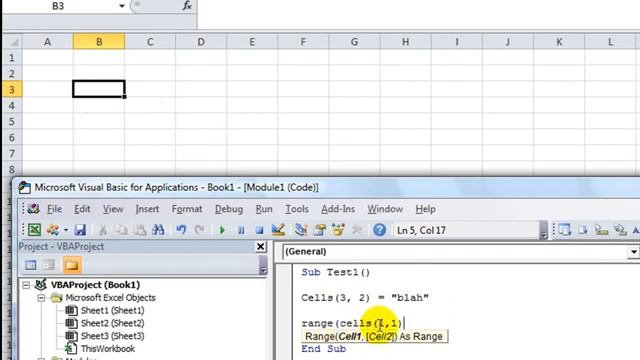Undo the last edit

(181, 230)
